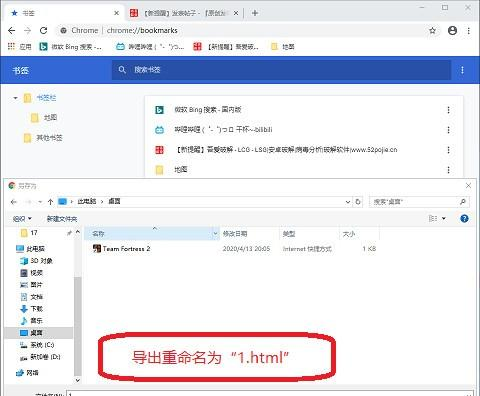Select 此电脑 in navigation pane
The height and width of the screenshot is (396, 480).
coord(31,249)
